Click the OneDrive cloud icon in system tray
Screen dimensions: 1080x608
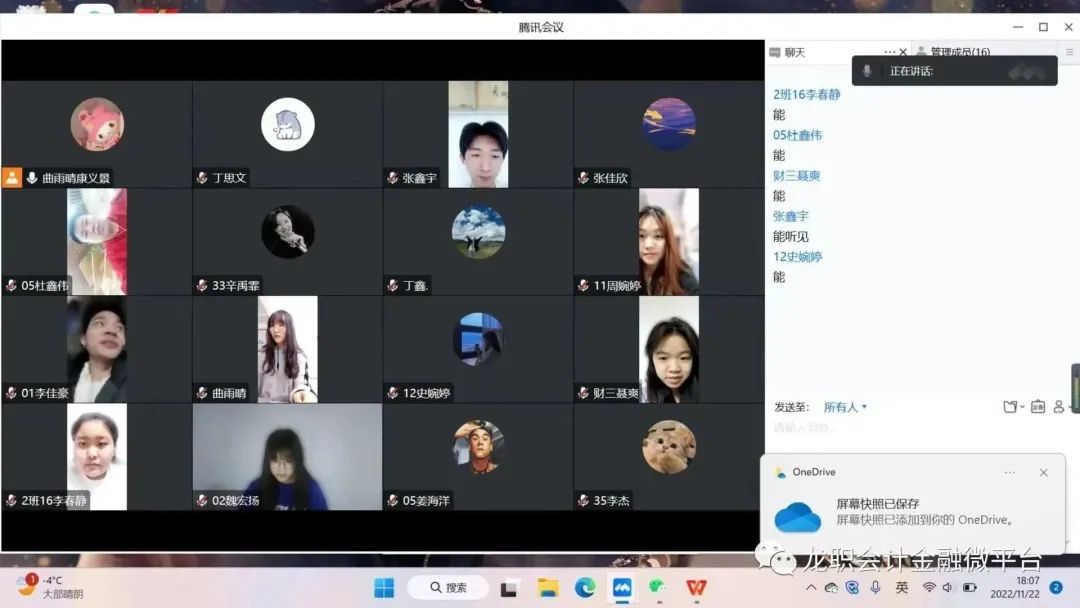tap(831, 587)
